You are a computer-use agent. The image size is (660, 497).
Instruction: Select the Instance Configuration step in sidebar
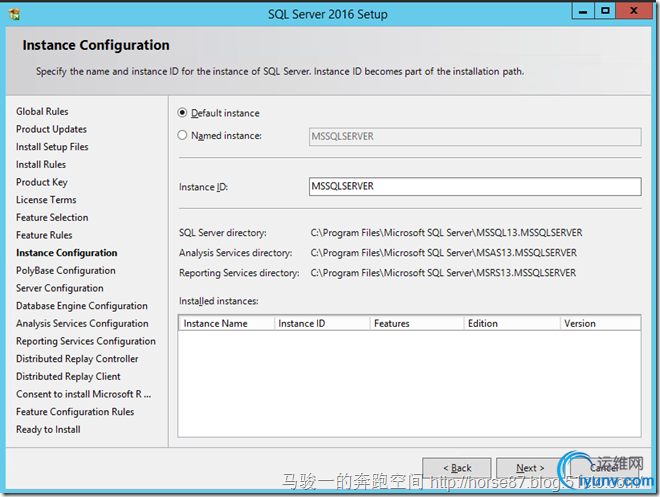pyautogui.click(x=67, y=253)
